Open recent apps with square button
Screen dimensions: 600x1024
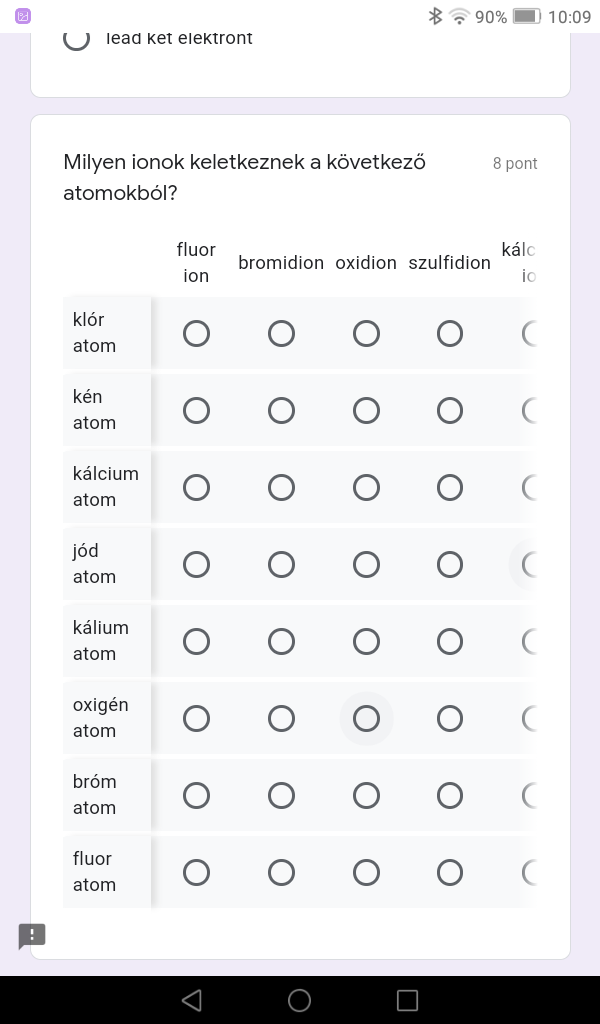[407, 1000]
